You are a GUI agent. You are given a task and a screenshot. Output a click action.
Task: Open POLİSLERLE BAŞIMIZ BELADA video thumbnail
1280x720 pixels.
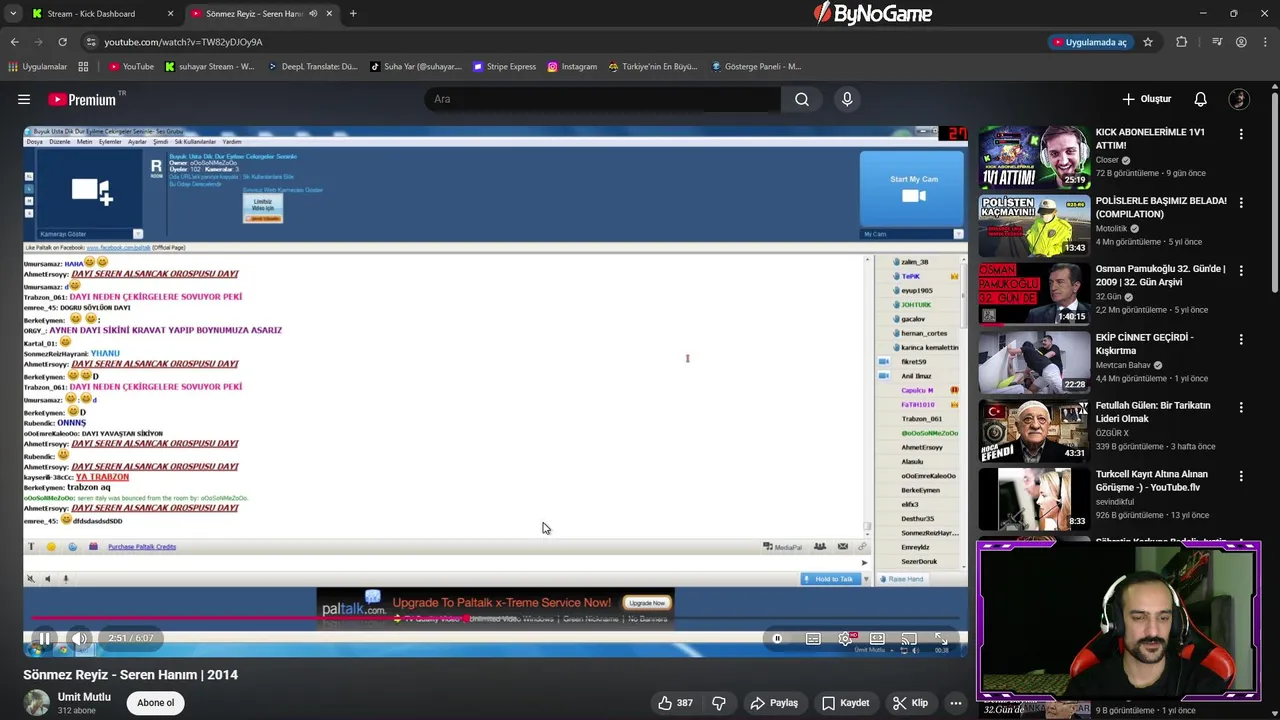point(1034,226)
